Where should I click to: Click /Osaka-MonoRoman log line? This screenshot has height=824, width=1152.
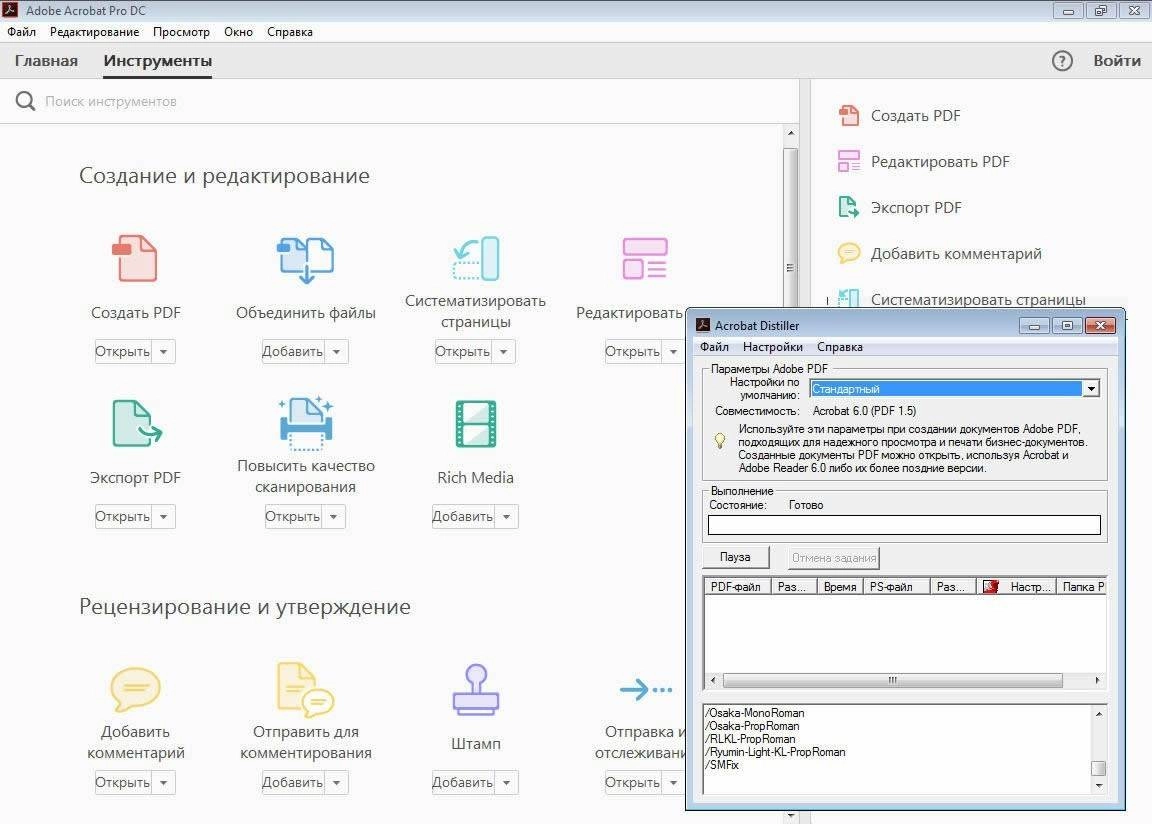click(x=755, y=713)
